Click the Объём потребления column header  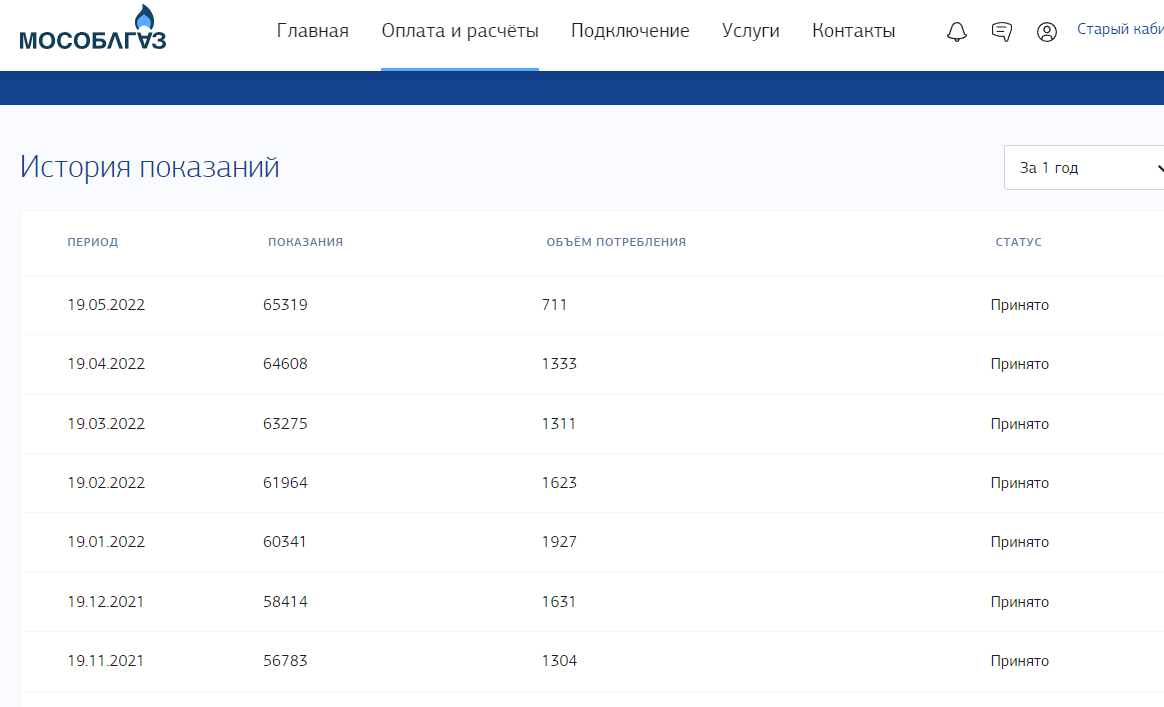tap(616, 242)
